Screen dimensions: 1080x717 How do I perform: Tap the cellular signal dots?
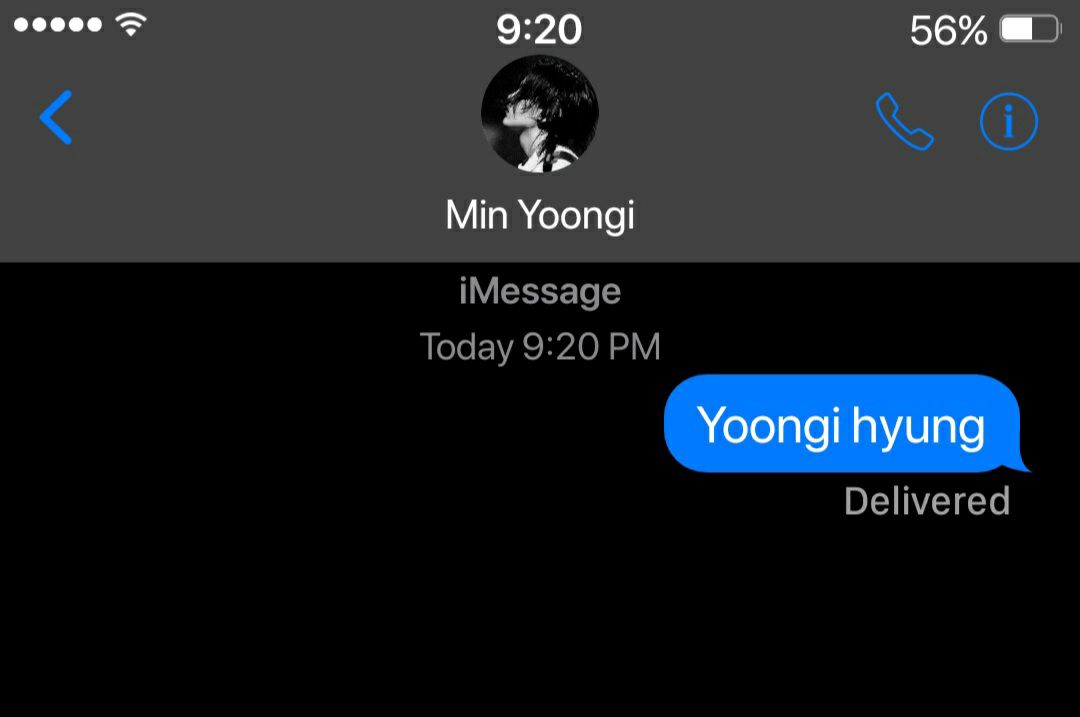pos(58,25)
